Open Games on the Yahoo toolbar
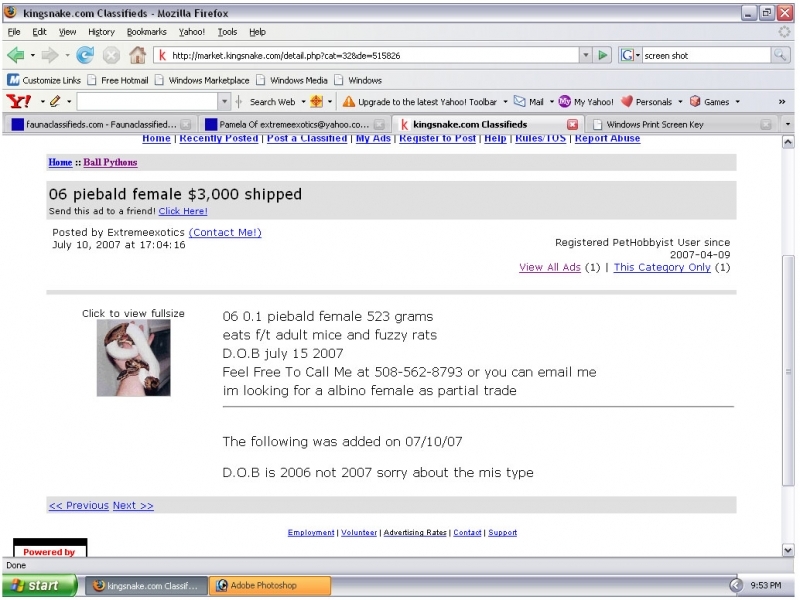The image size is (800, 600). pos(710,102)
